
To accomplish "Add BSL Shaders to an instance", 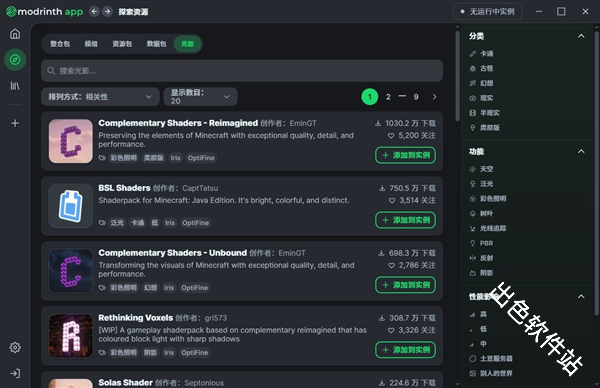I will (406, 220).
